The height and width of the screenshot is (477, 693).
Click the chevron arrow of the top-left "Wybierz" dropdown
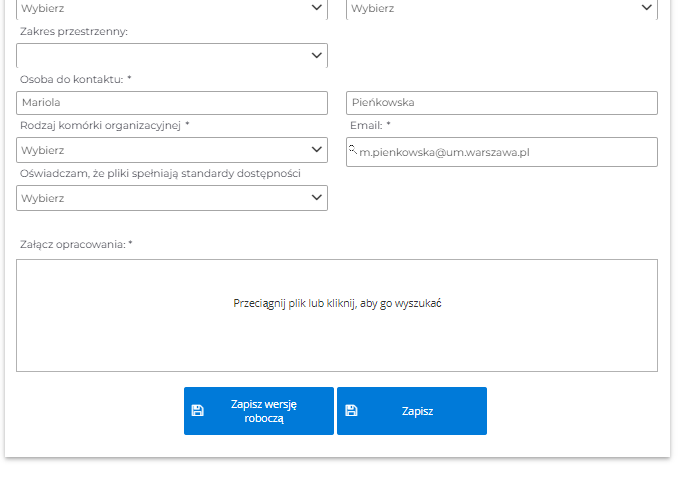click(x=317, y=8)
